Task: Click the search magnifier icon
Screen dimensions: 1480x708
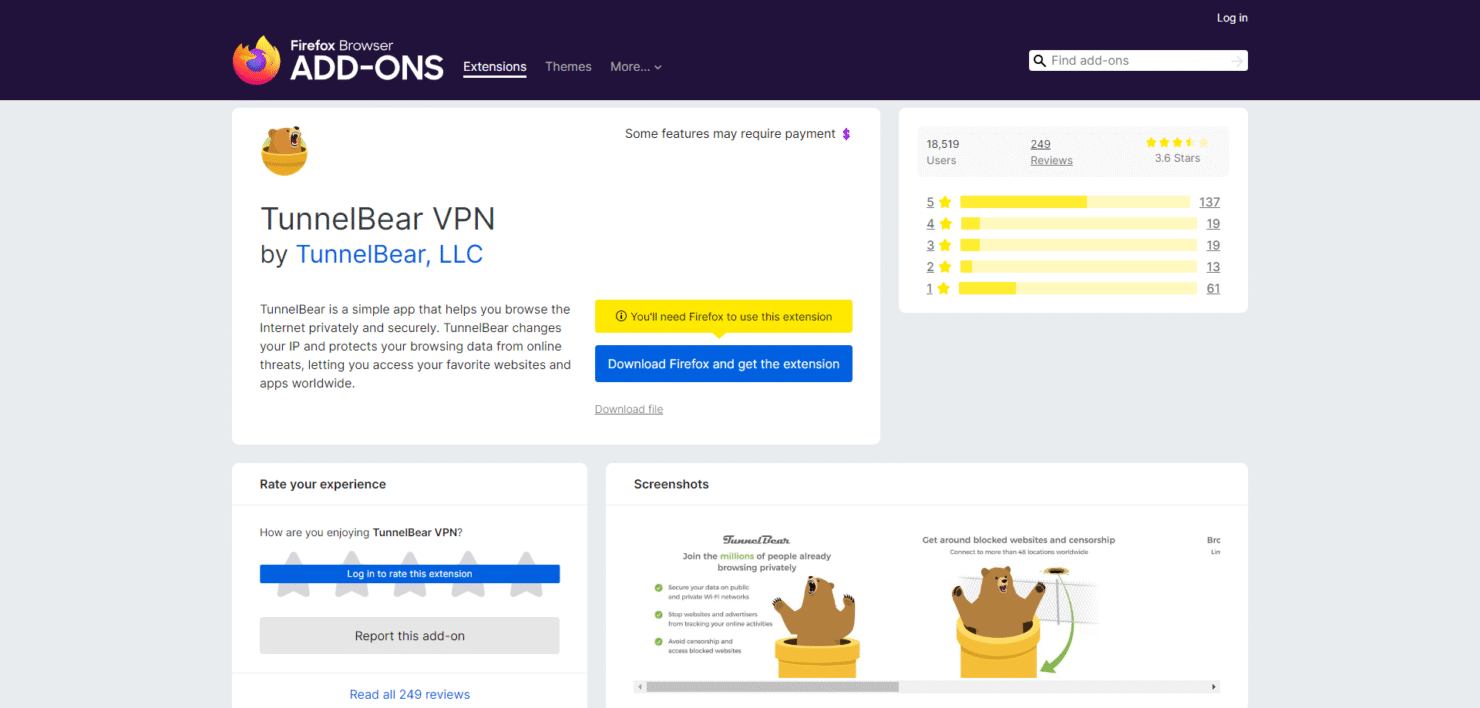Action: [x=1040, y=61]
